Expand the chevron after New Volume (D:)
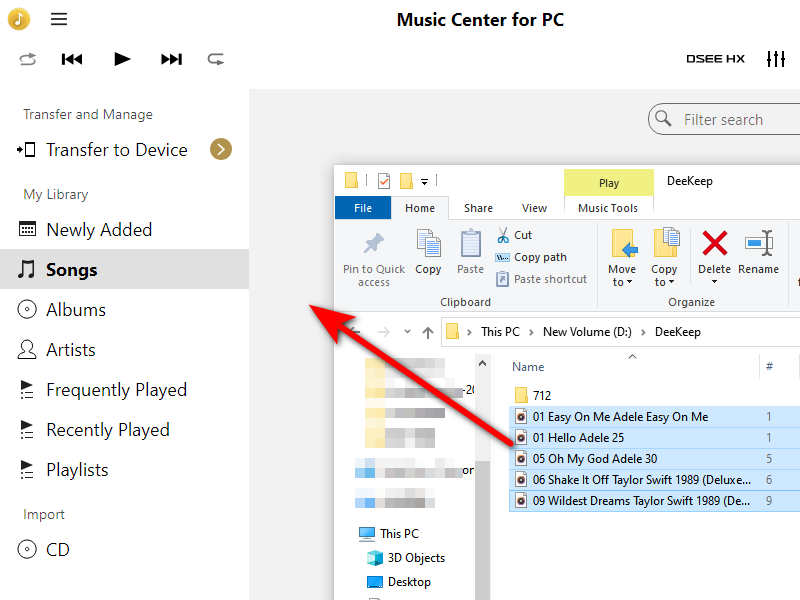Screen dimensions: 800x600 pyautogui.click(x=643, y=332)
